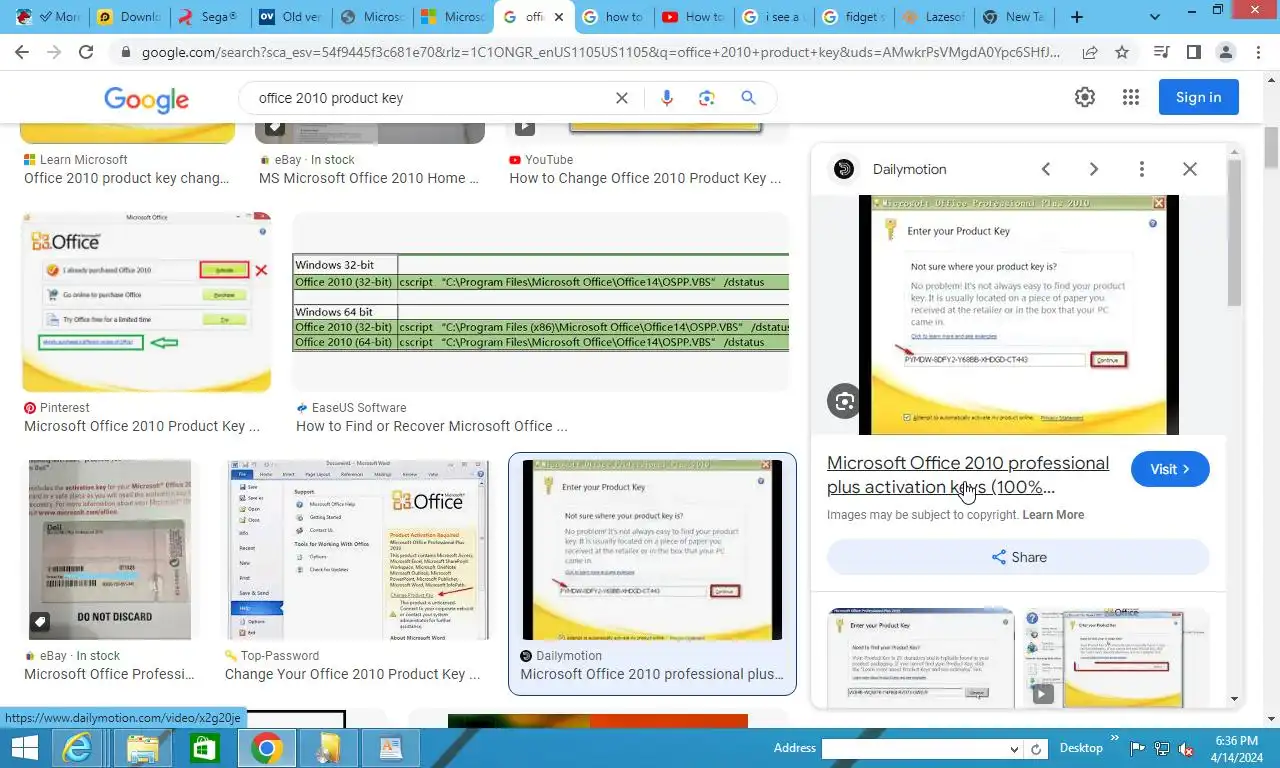Open Chrome media controls icon
Viewport: 1280px width, 768px height.
coord(1162,52)
